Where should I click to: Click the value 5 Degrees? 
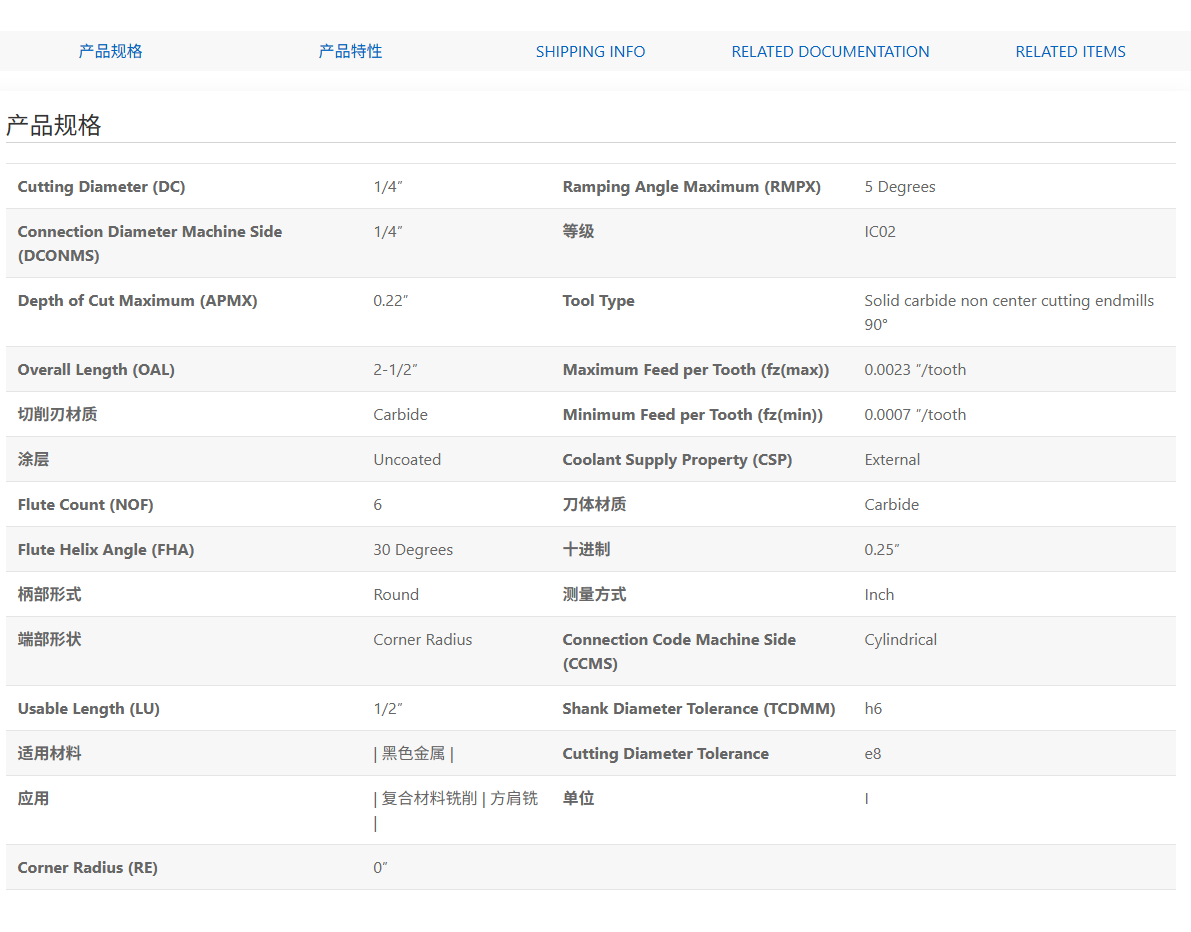click(x=899, y=187)
